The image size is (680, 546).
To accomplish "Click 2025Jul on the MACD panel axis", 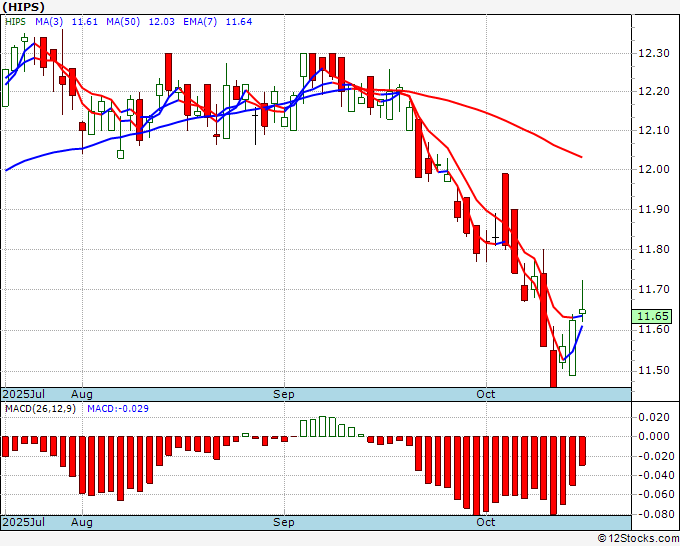I will pos(24,522).
